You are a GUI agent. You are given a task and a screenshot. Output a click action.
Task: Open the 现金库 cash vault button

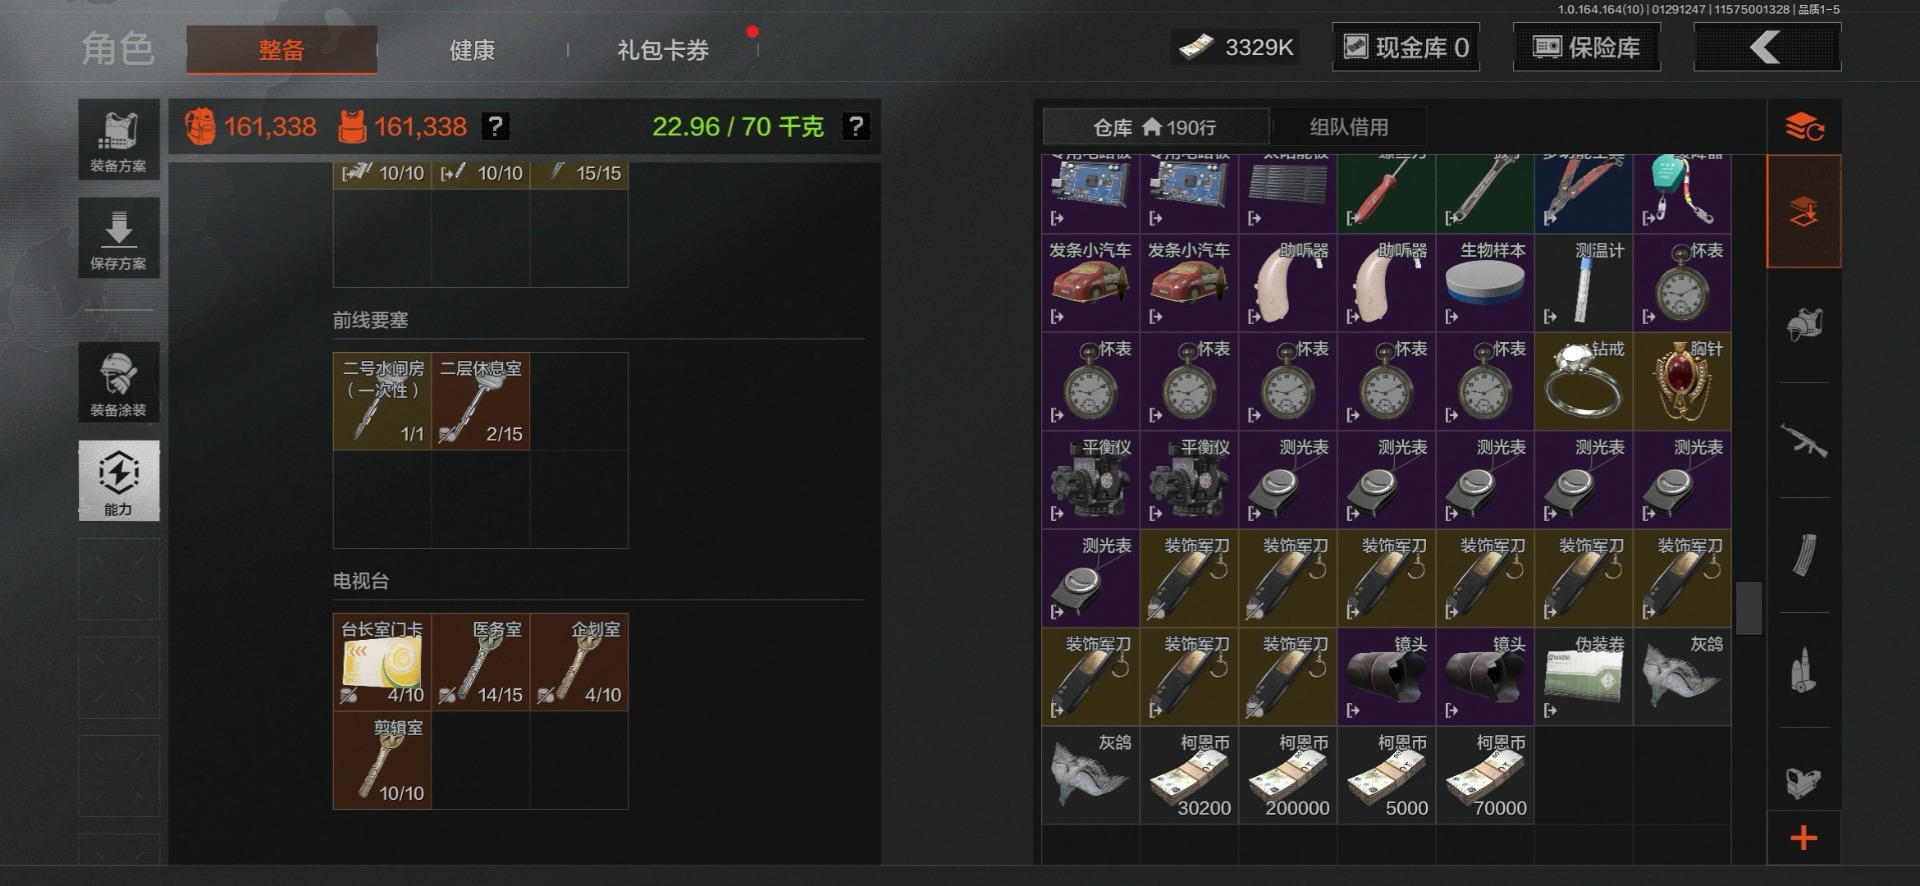1406,47
